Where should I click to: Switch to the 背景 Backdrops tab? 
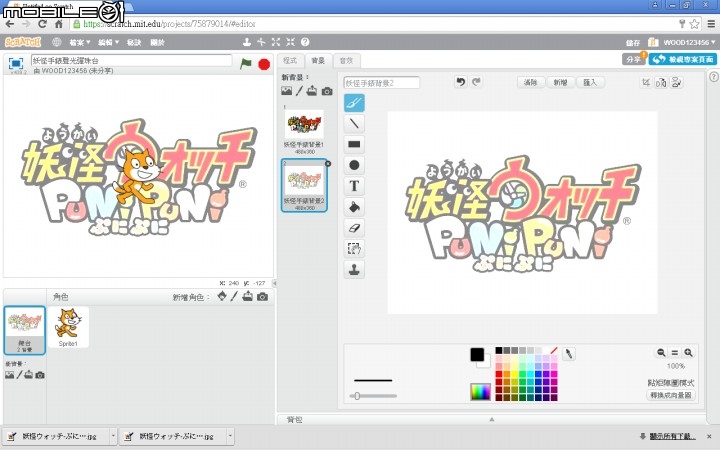pyautogui.click(x=318, y=61)
